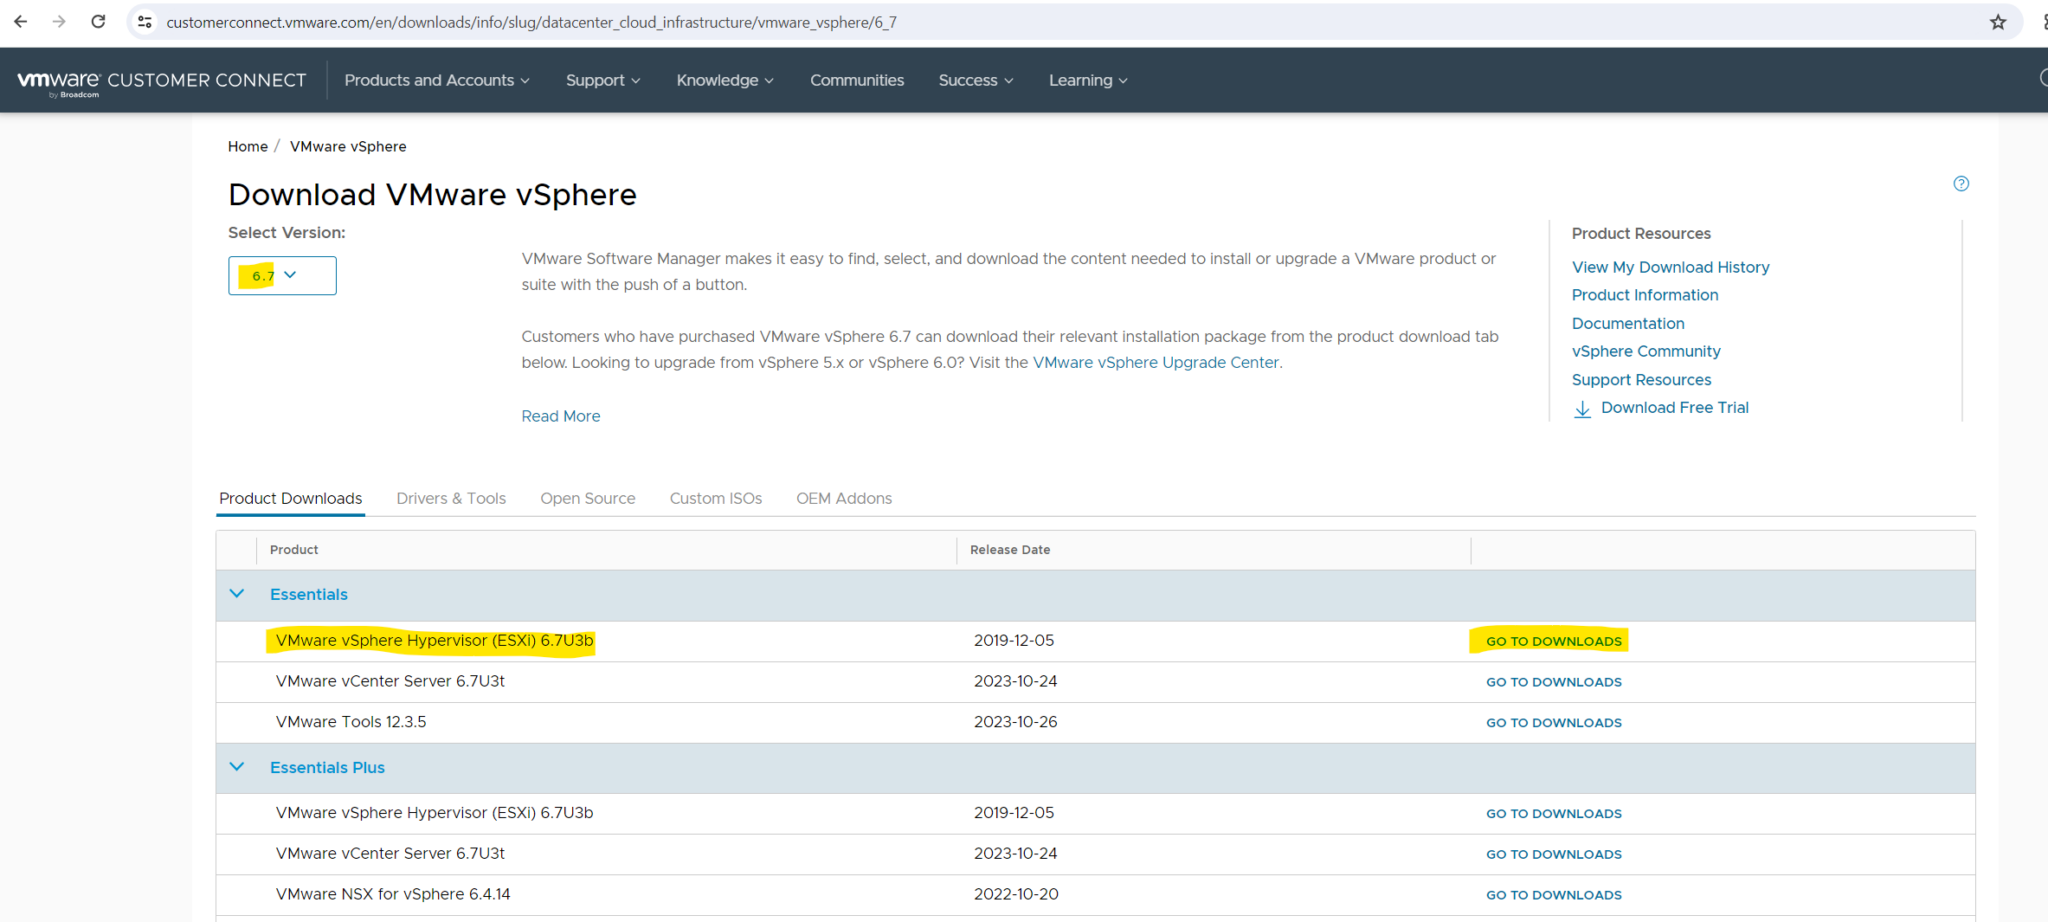Switch to the Drivers & Tools tab
Viewport: 2048px width, 922px height.
click(451, 498)
